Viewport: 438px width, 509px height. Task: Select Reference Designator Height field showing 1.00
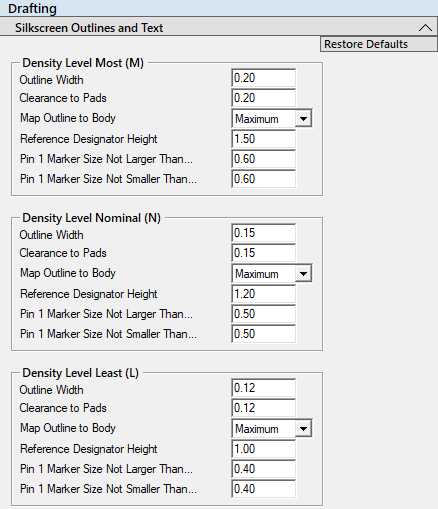(x=263, y=449)
